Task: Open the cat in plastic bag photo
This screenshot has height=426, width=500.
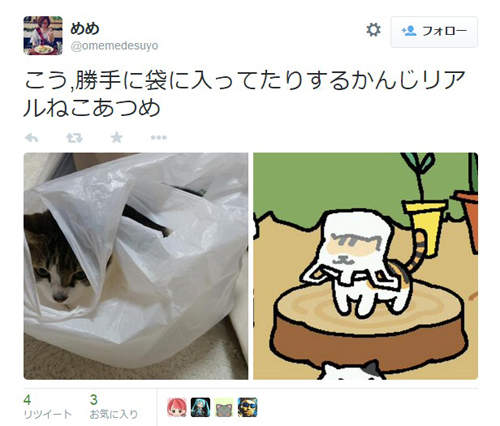Action: click(x=136, y=266)
